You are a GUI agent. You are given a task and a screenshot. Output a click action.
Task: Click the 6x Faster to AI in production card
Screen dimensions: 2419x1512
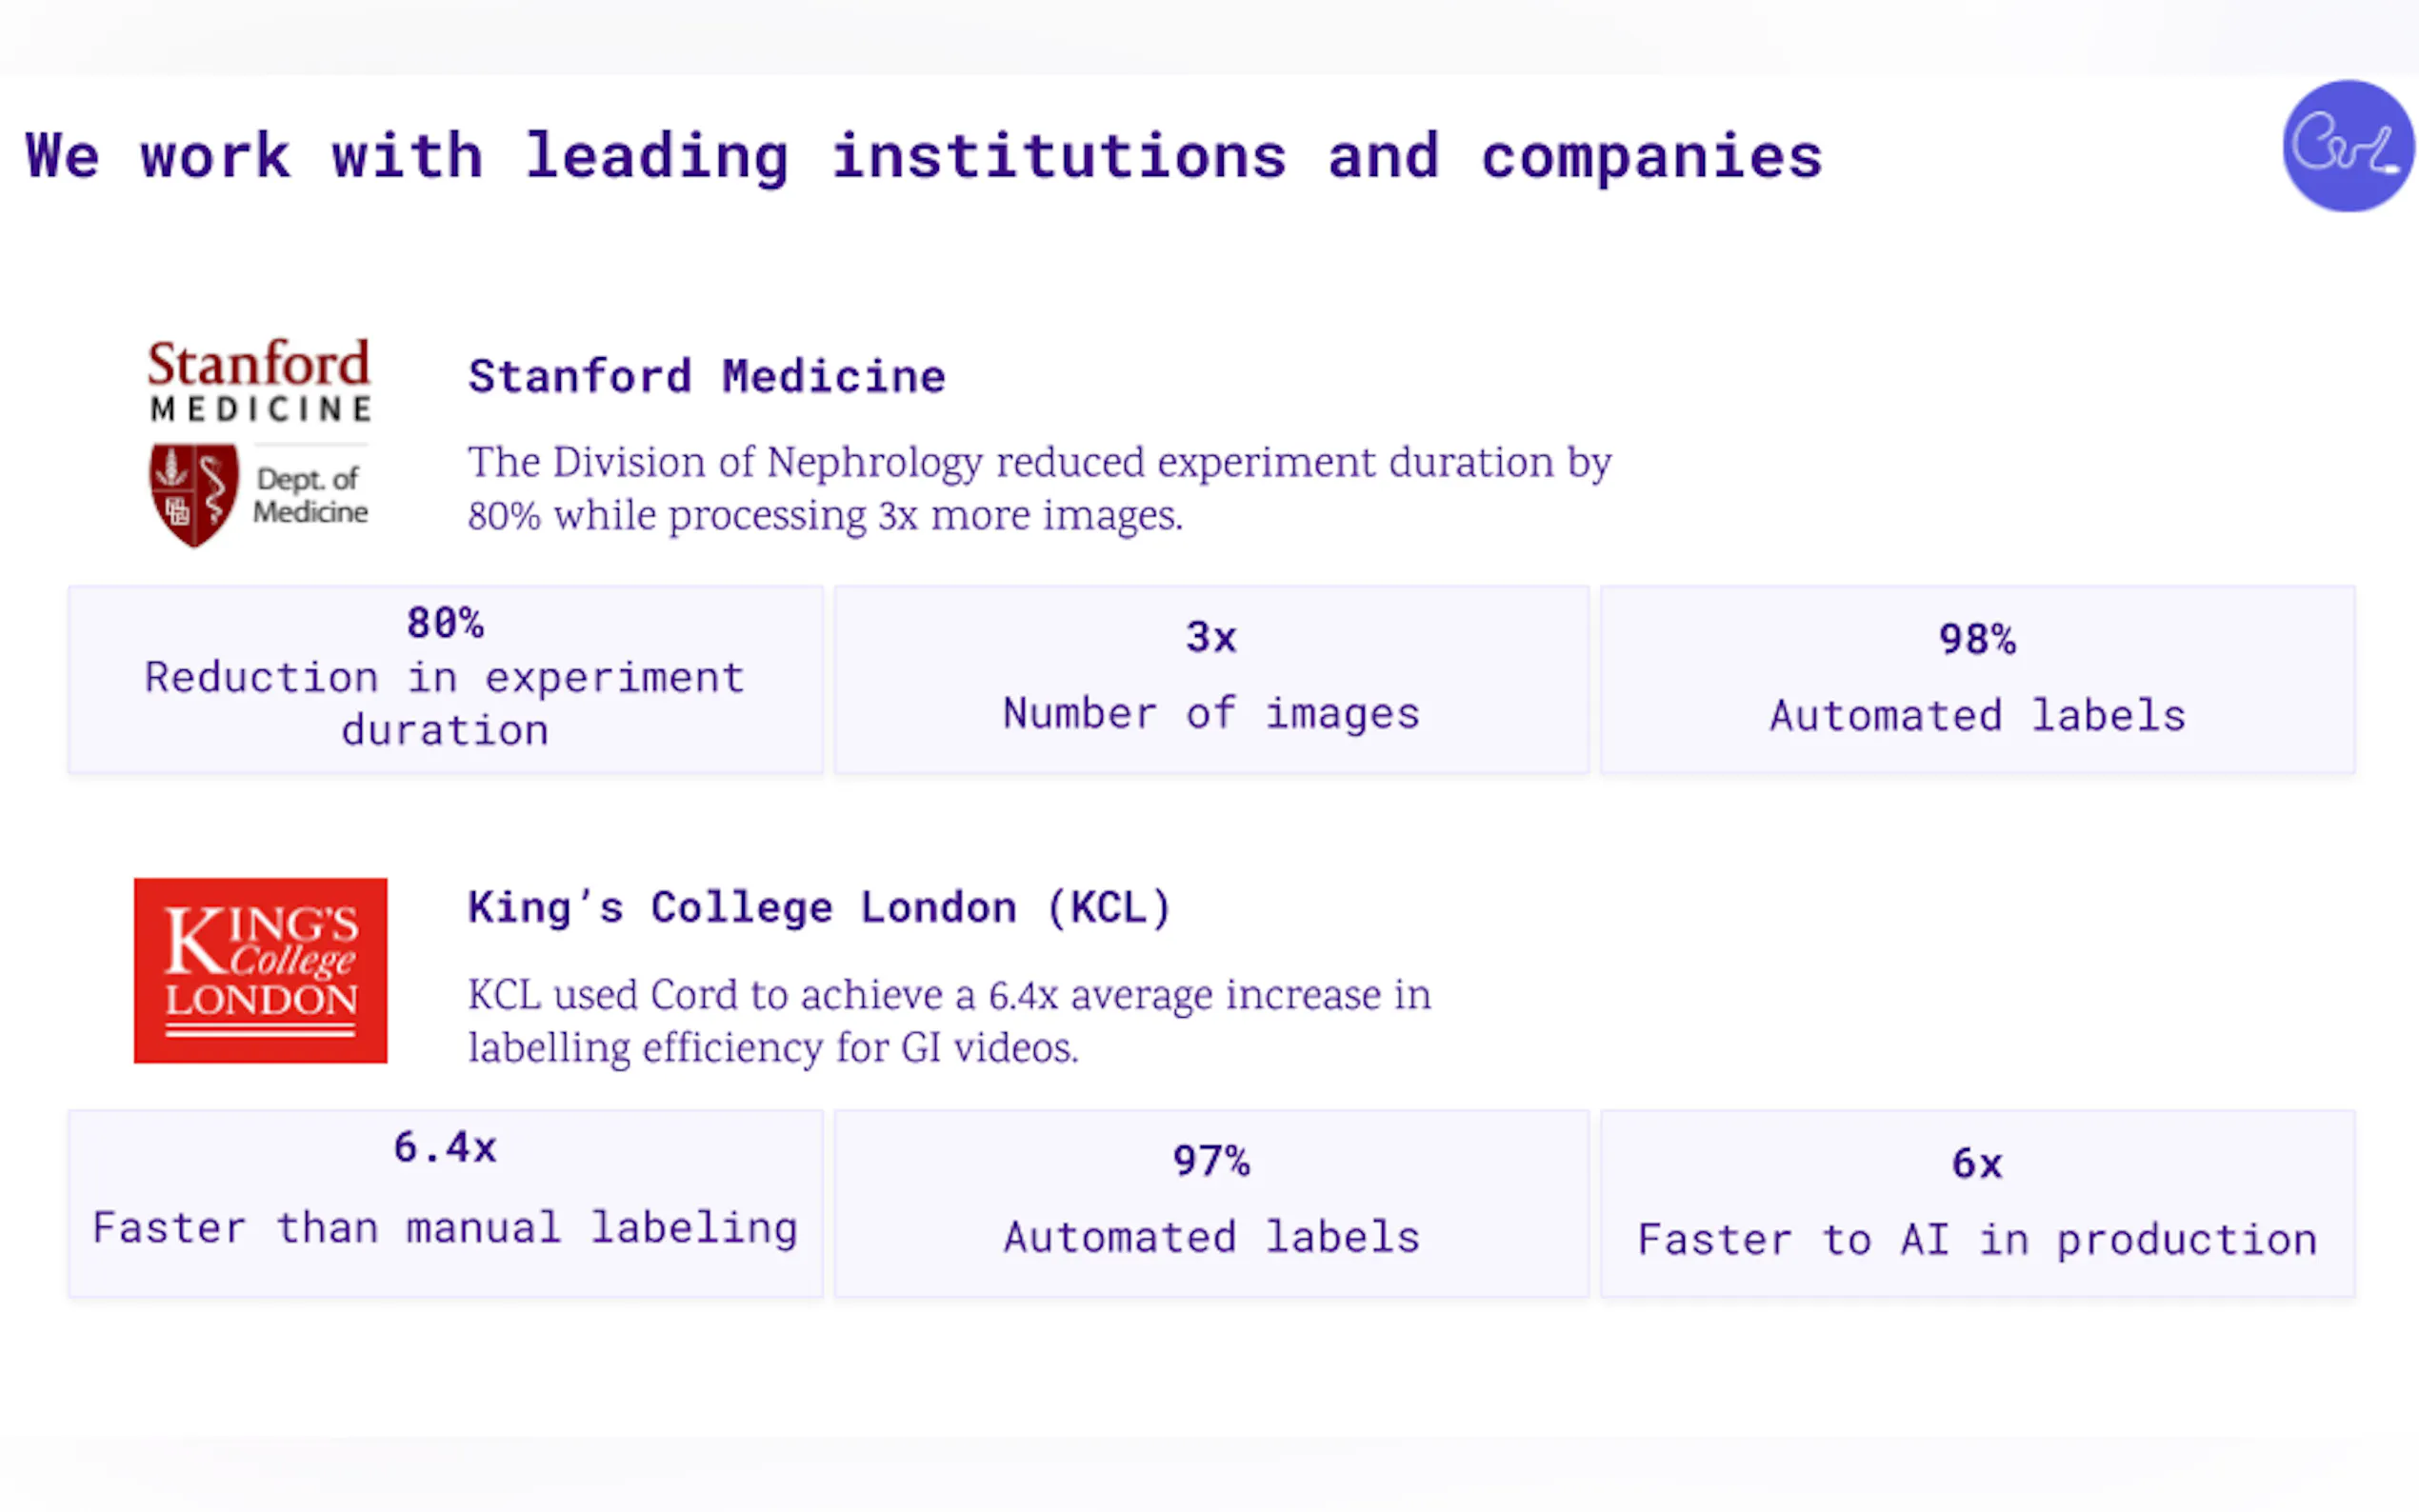[1977, 1203]
